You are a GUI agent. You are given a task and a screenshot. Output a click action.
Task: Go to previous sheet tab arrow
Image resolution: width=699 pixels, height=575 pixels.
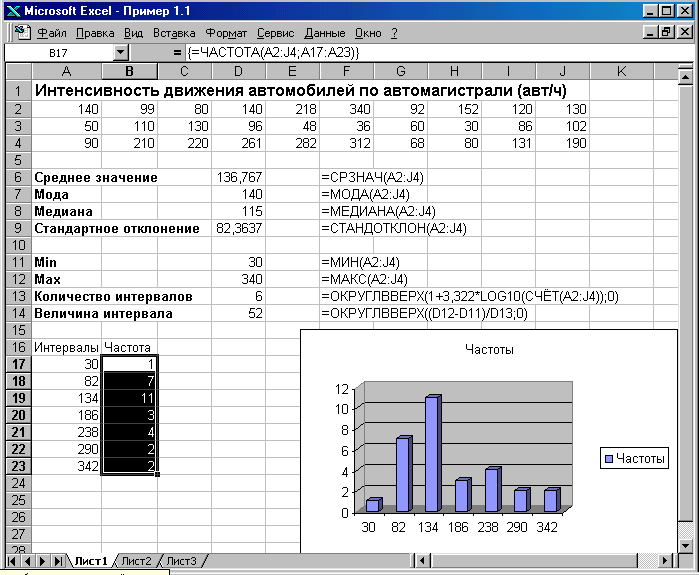click(28, 561)
